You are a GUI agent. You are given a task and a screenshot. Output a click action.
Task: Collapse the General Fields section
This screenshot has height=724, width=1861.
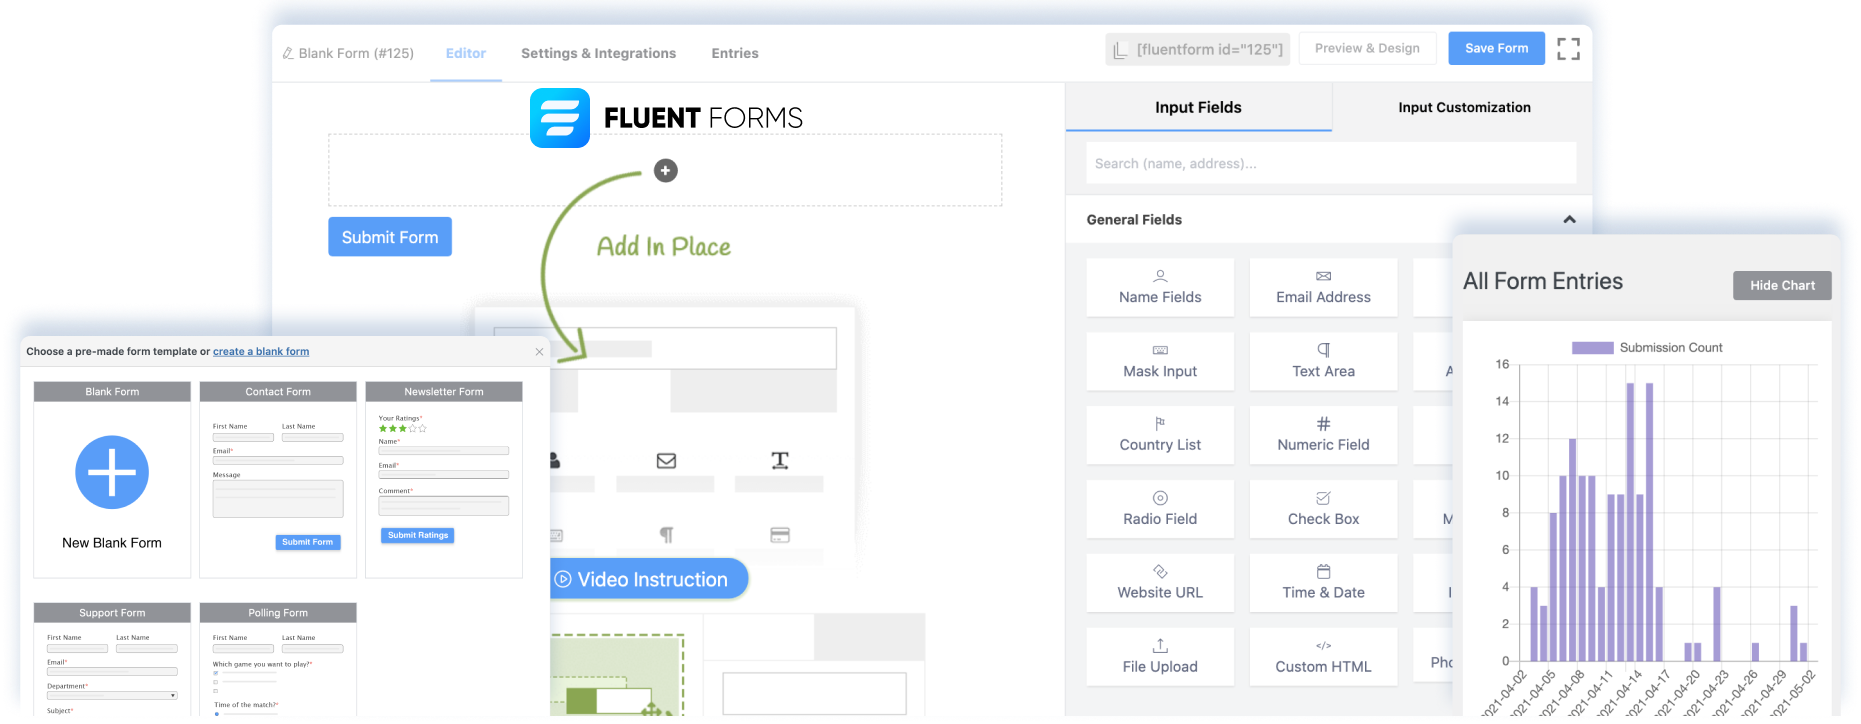tap(1569, 220)
